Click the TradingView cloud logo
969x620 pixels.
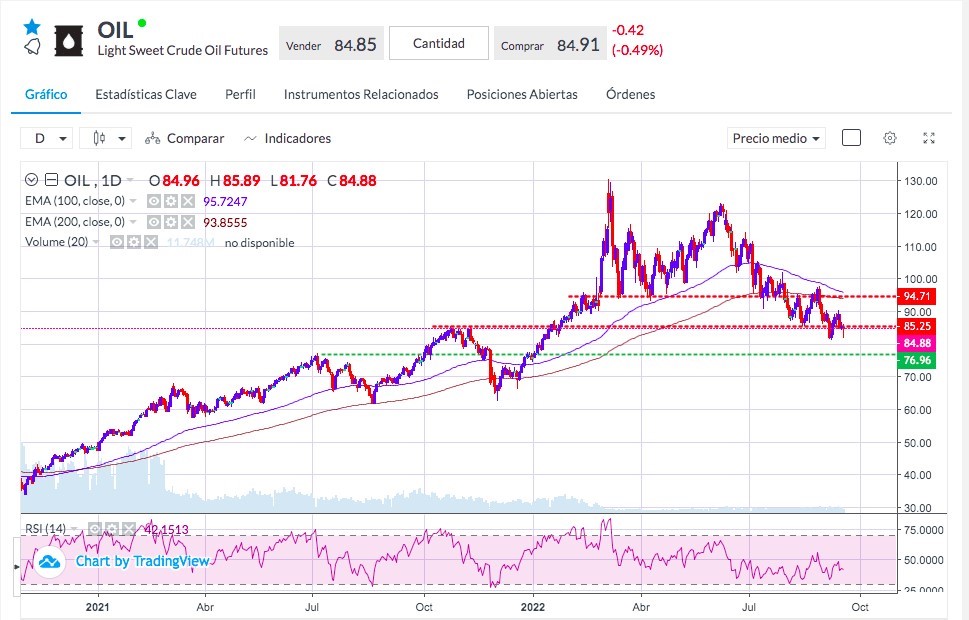49,561
